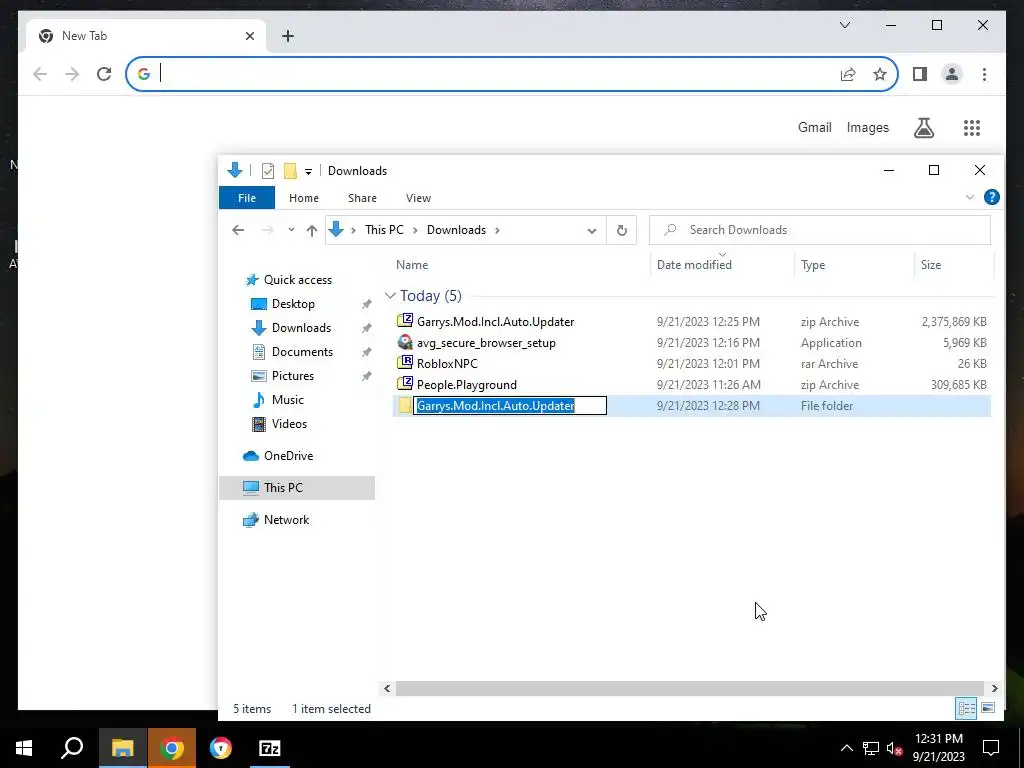The height and width of the screenshot is (768, 1024).
Task: Open the Gmail link
Action: pos(814,127)
